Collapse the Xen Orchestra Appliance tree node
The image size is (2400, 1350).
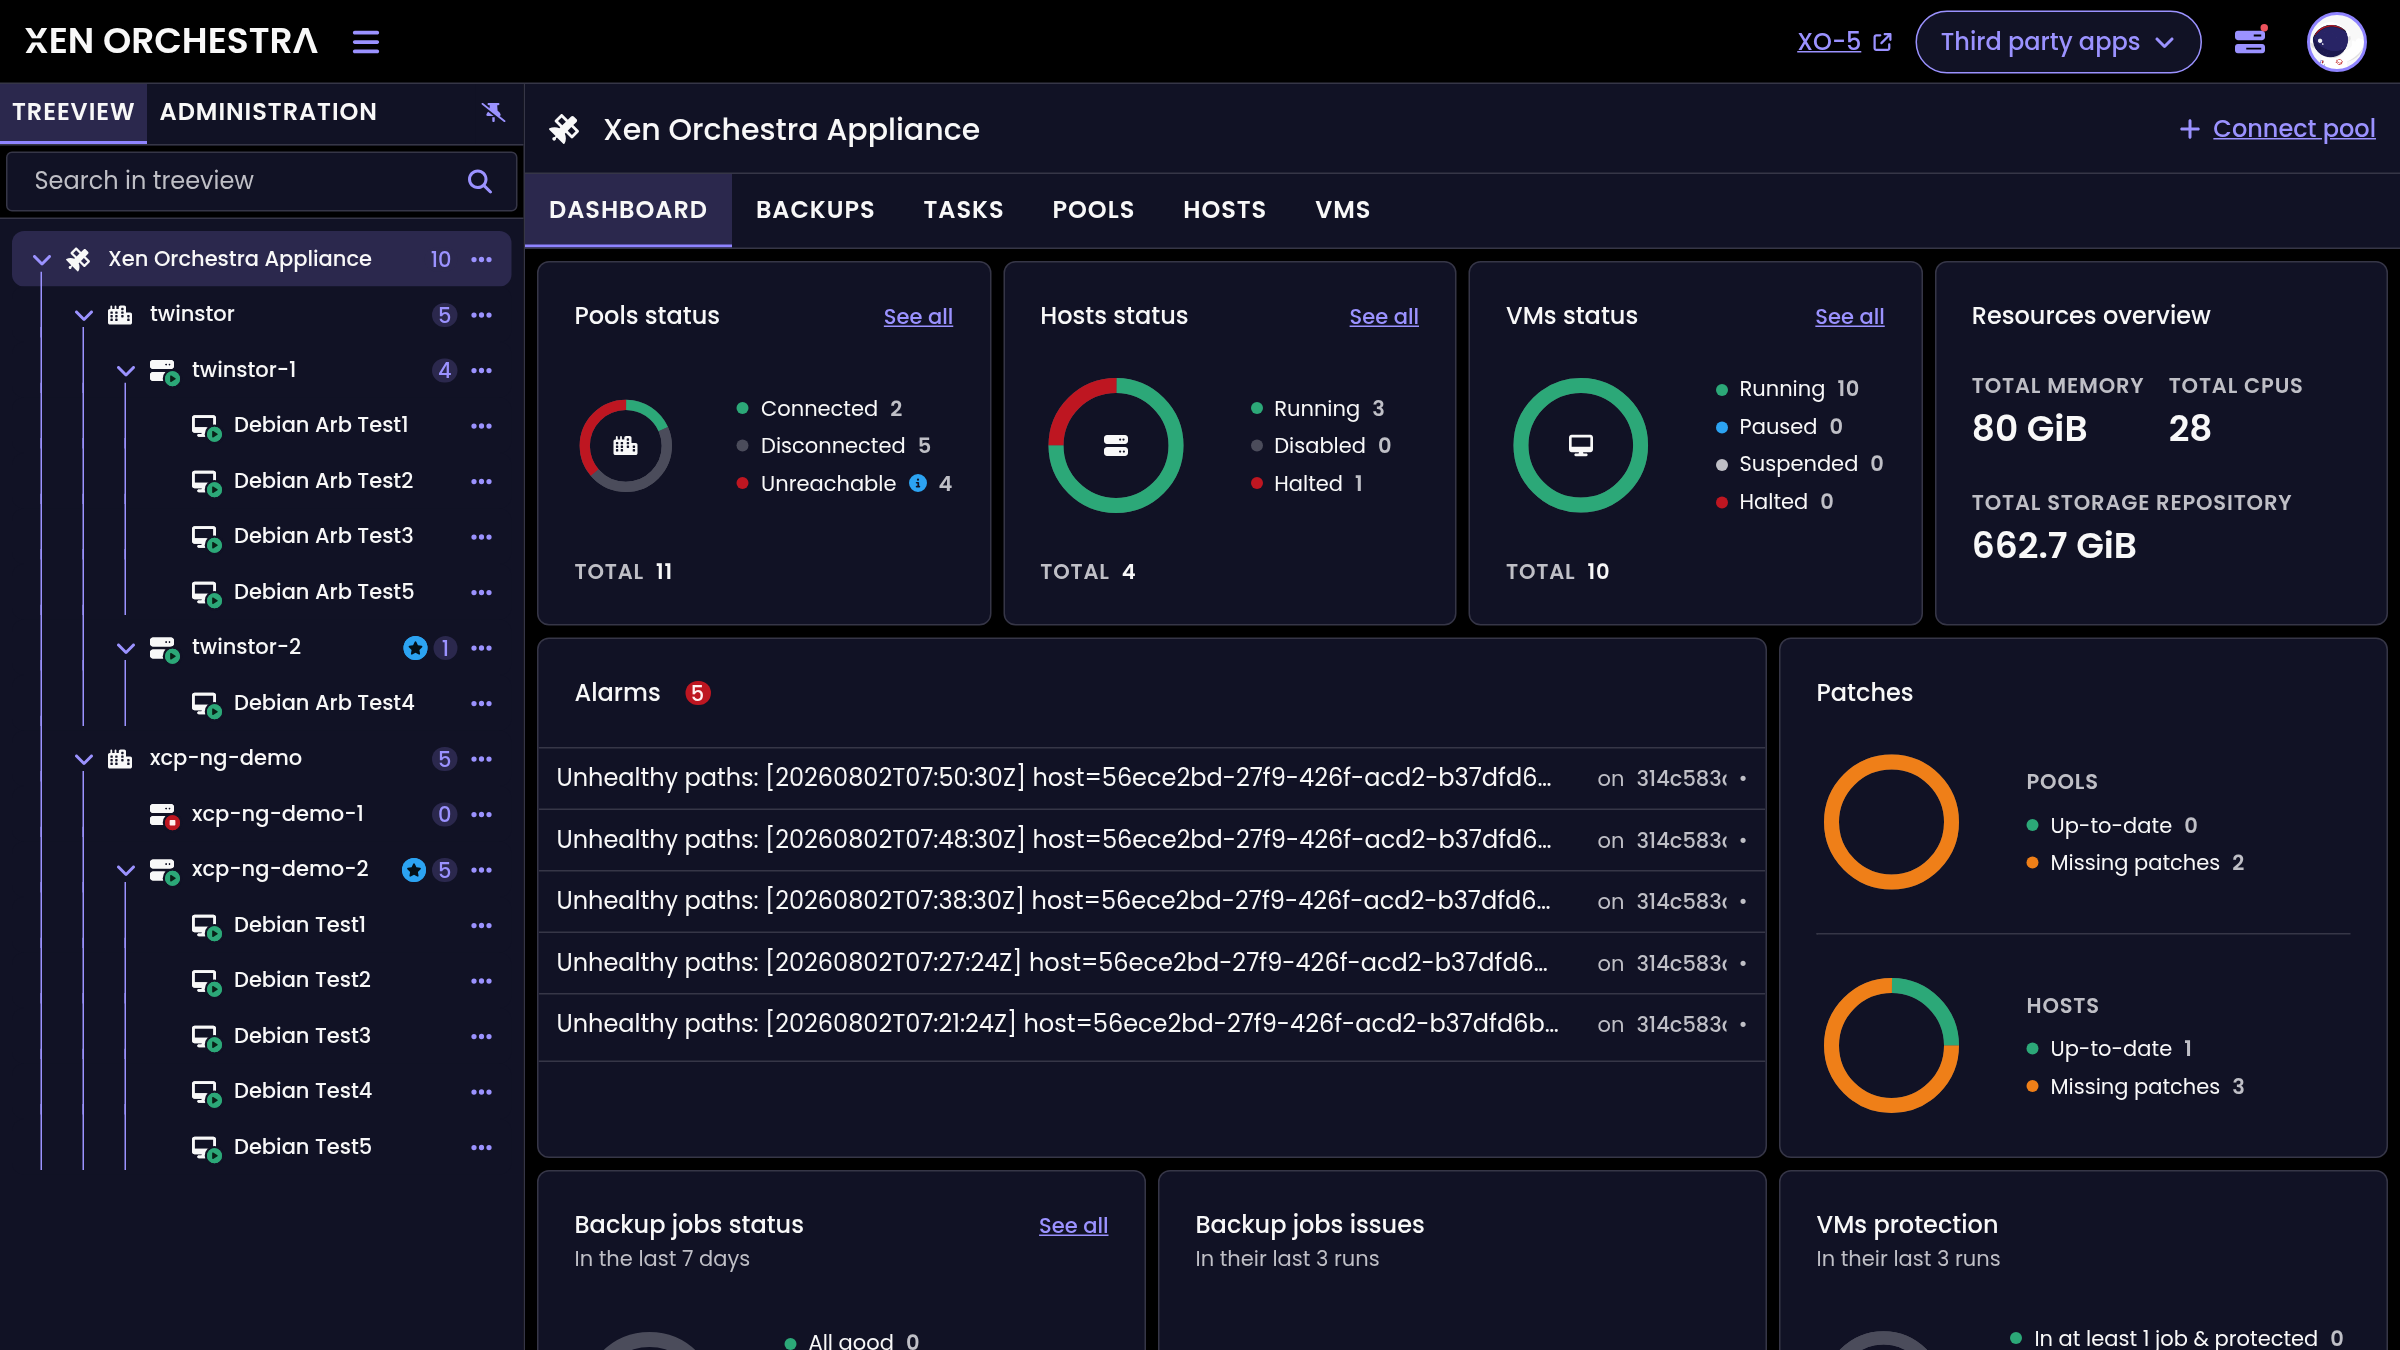click(42, 260)
